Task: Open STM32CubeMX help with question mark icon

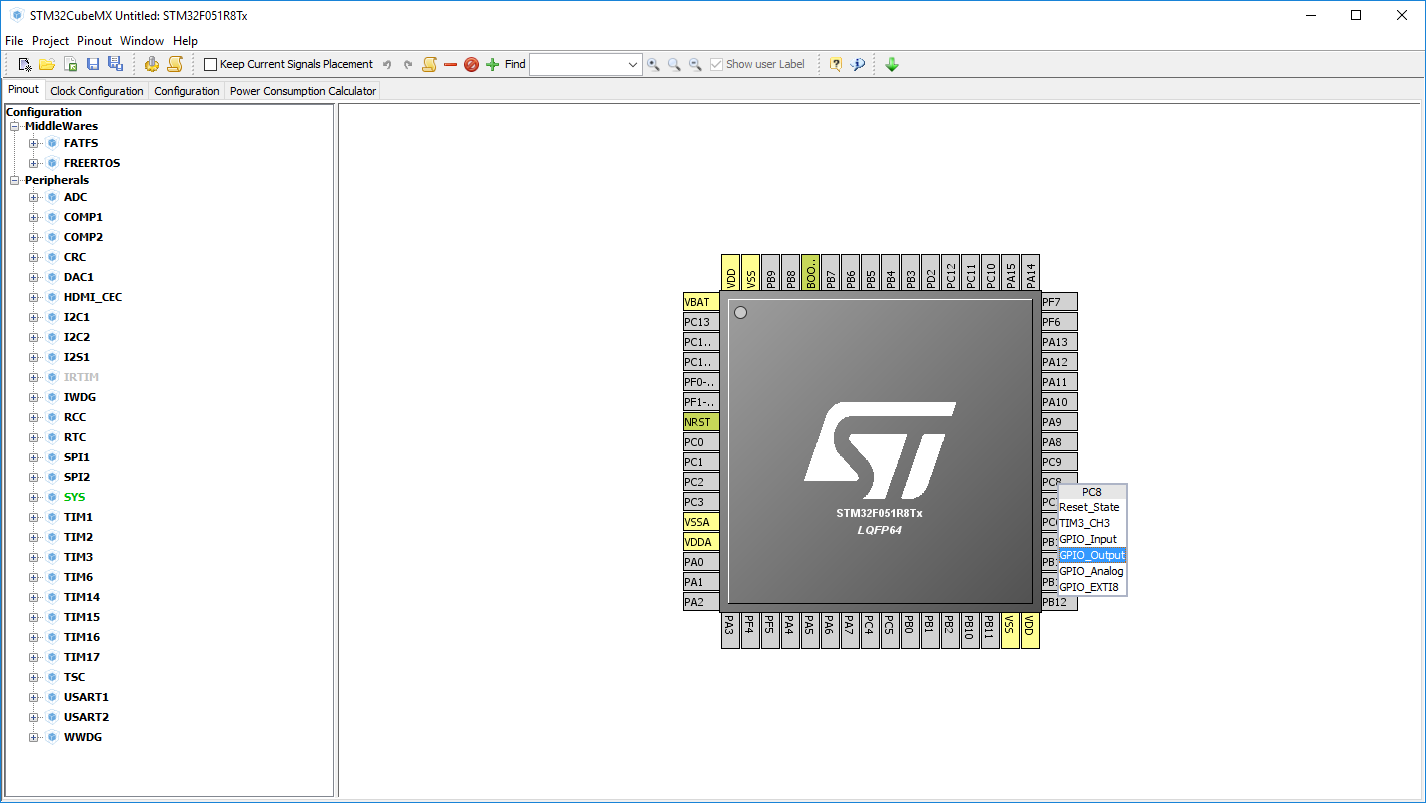Action: tap(835, 64)
